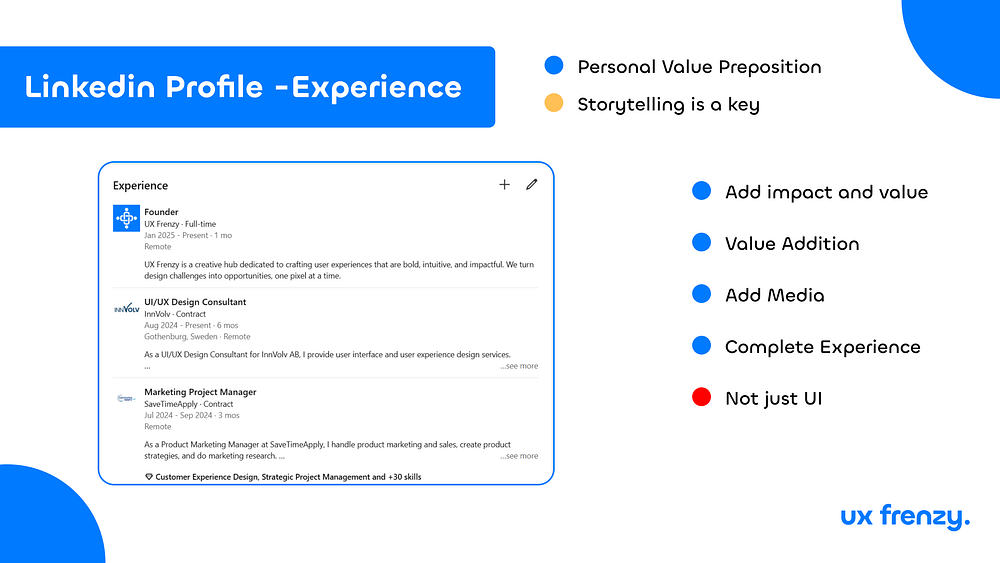Click the orange Storytelling bullet dot
The height and width of the screenshot is (563, 1000).
[x=554, y=103]
